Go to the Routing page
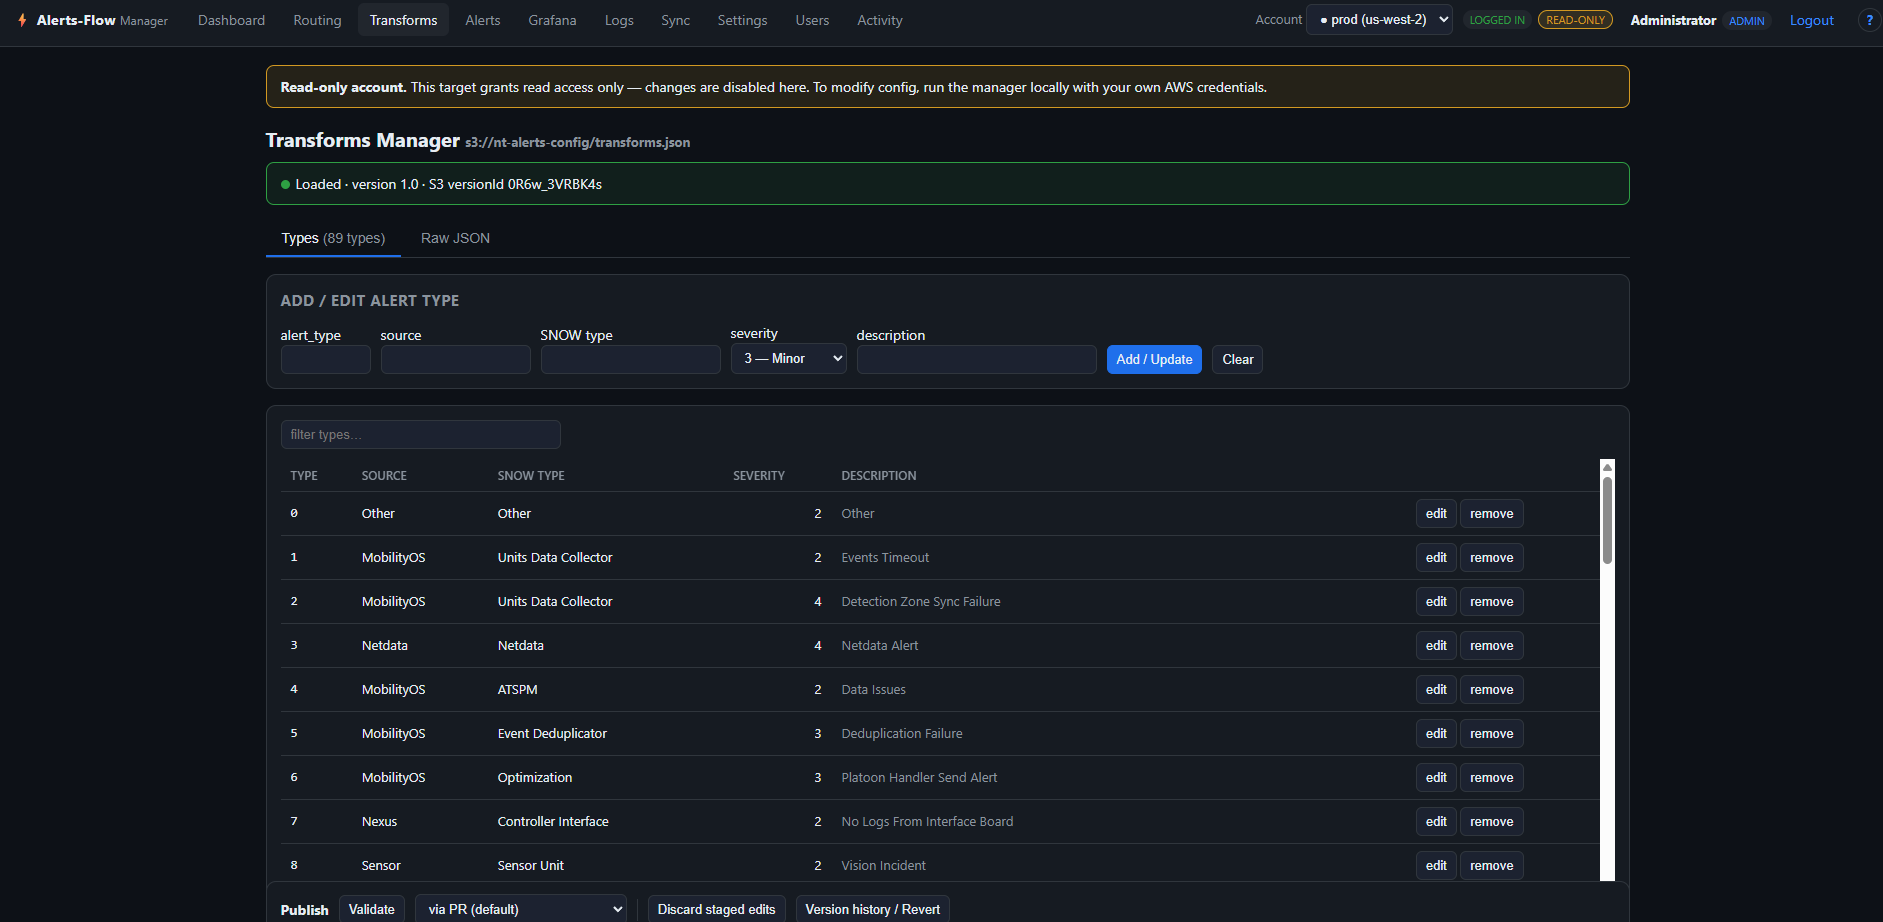The height and width of the screenshot is (922, 1883). [x=317, y=20]
